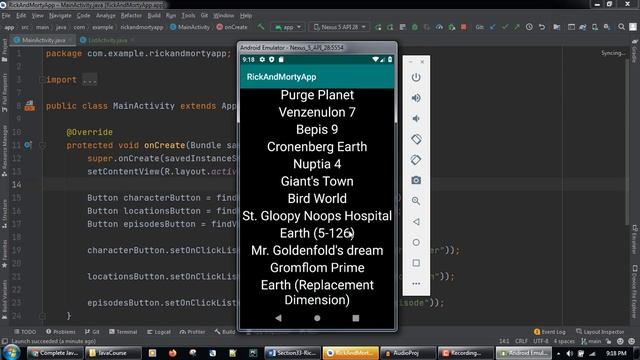640x360 pixels.
Task: Tap the Bird World list entry
Action: [x=317, y=198]
